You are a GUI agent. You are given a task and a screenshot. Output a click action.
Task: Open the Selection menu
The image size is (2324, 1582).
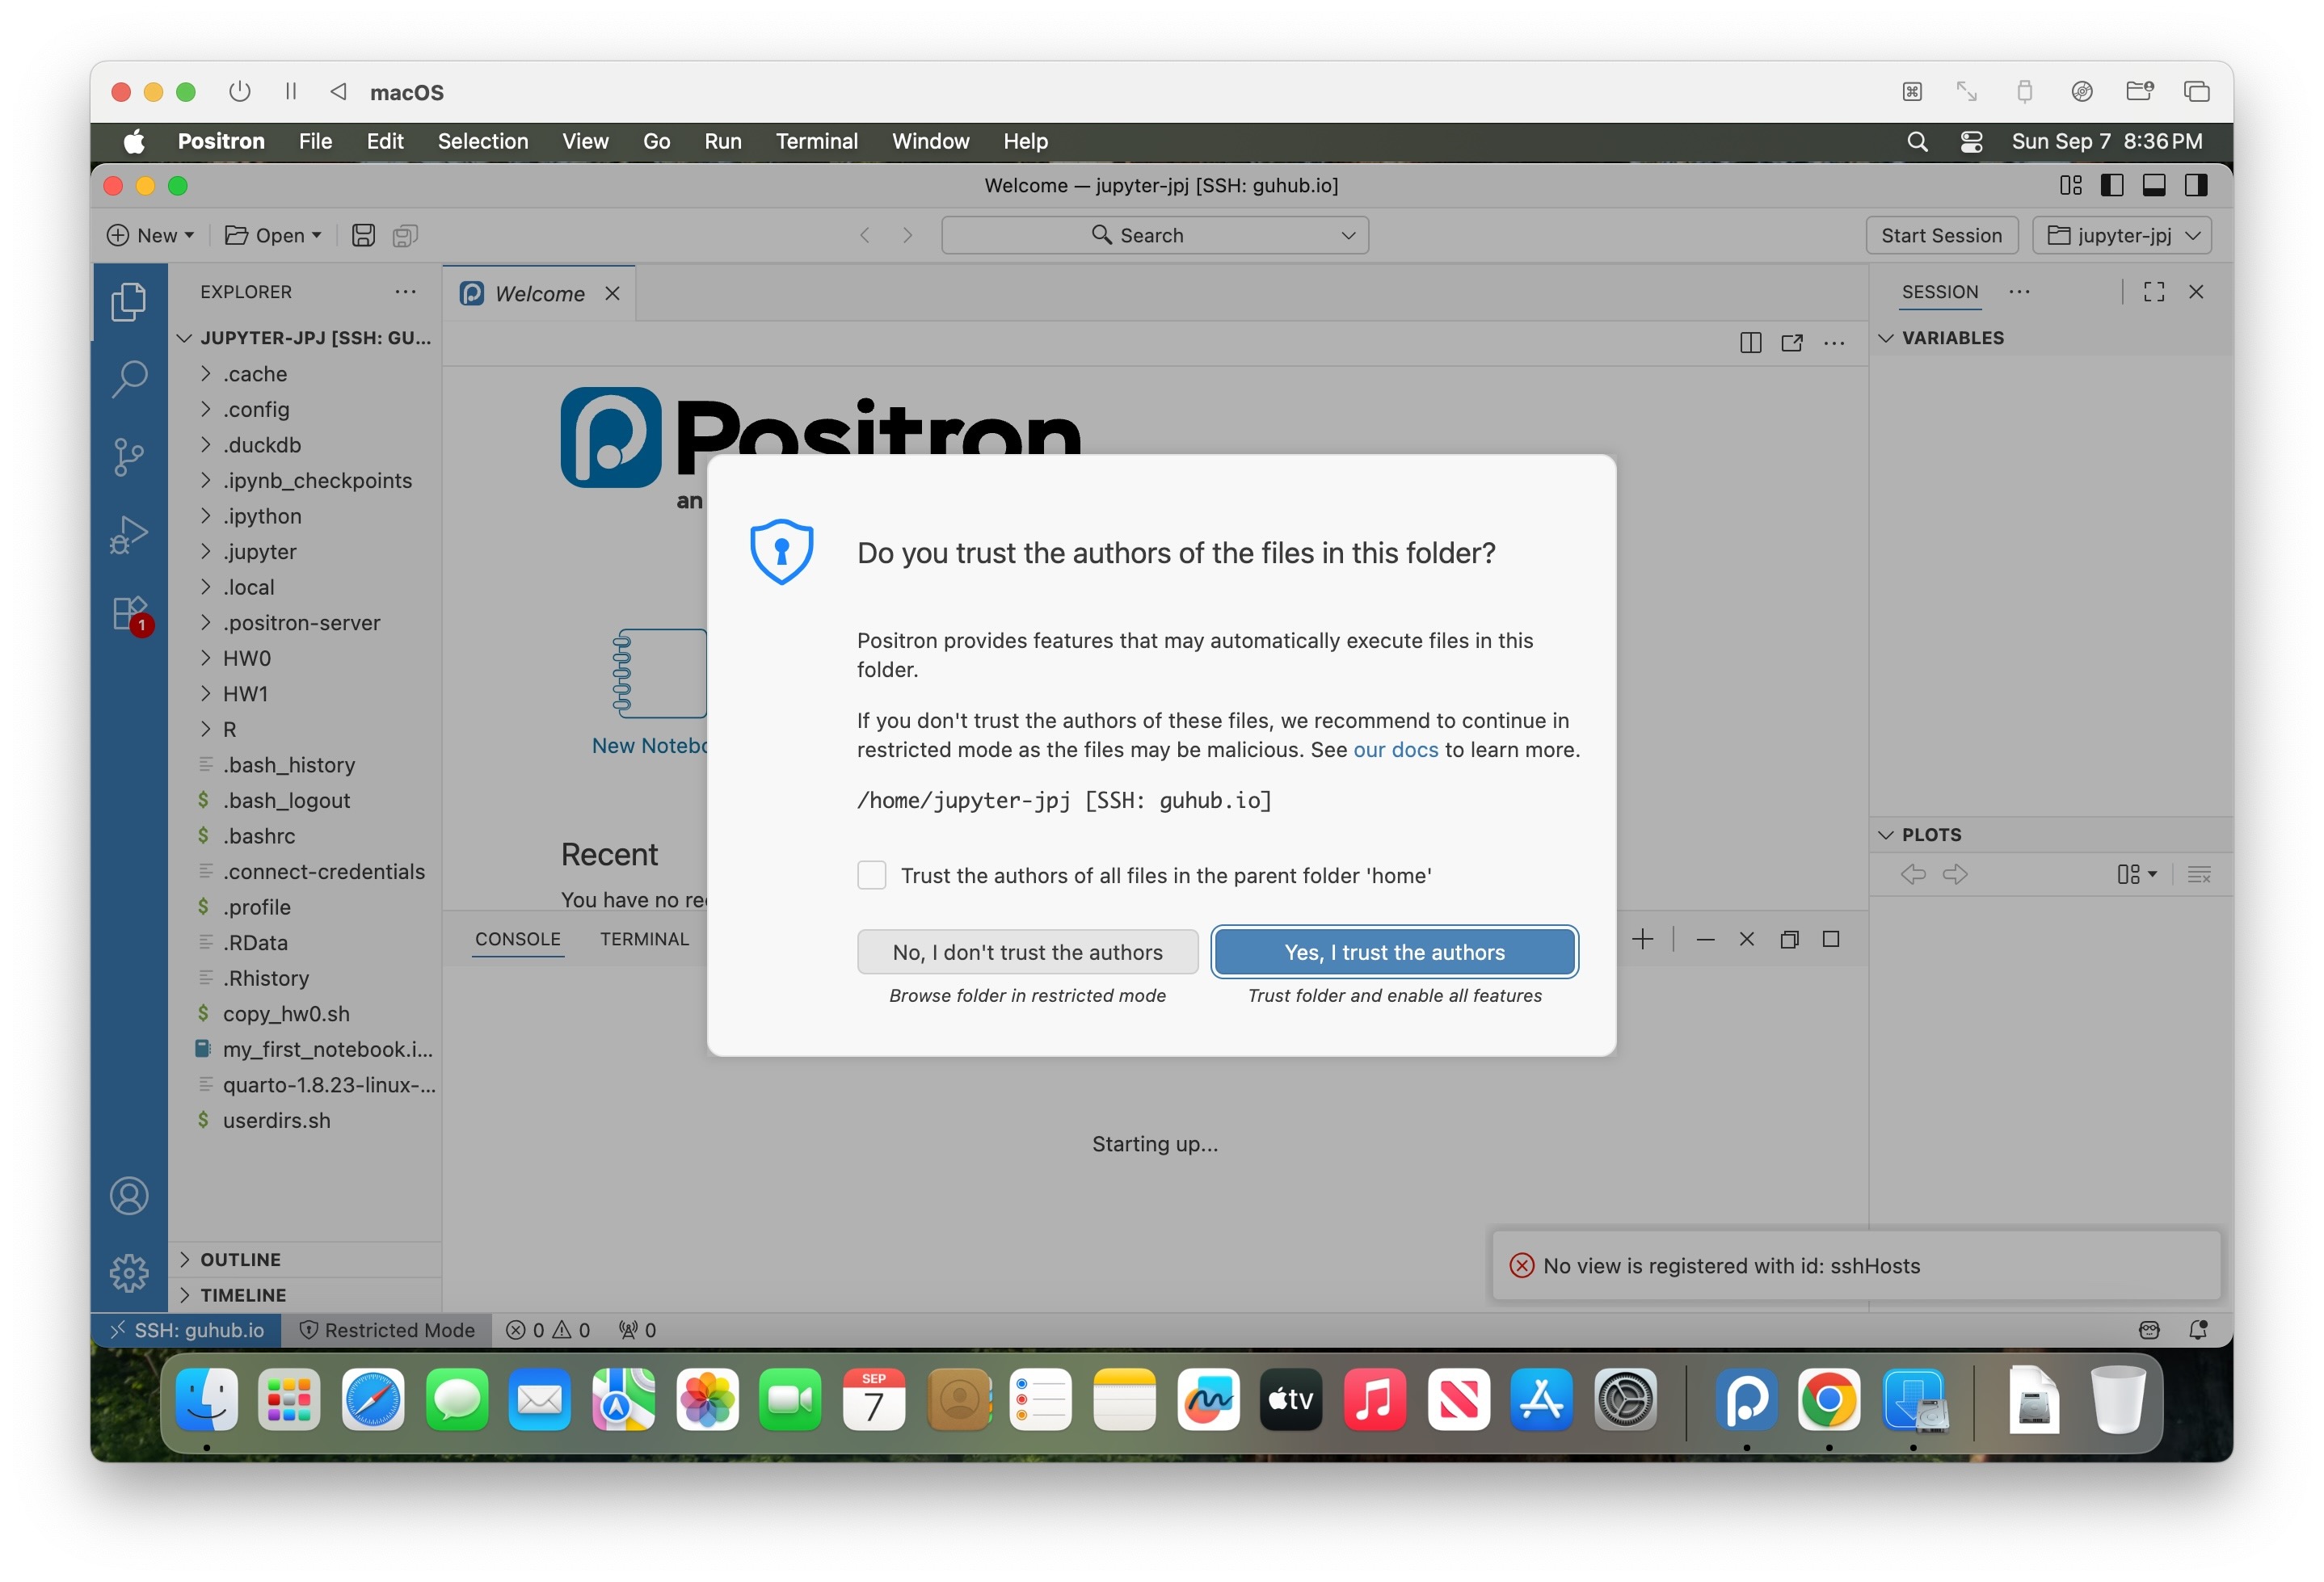(x=483, y=141)
